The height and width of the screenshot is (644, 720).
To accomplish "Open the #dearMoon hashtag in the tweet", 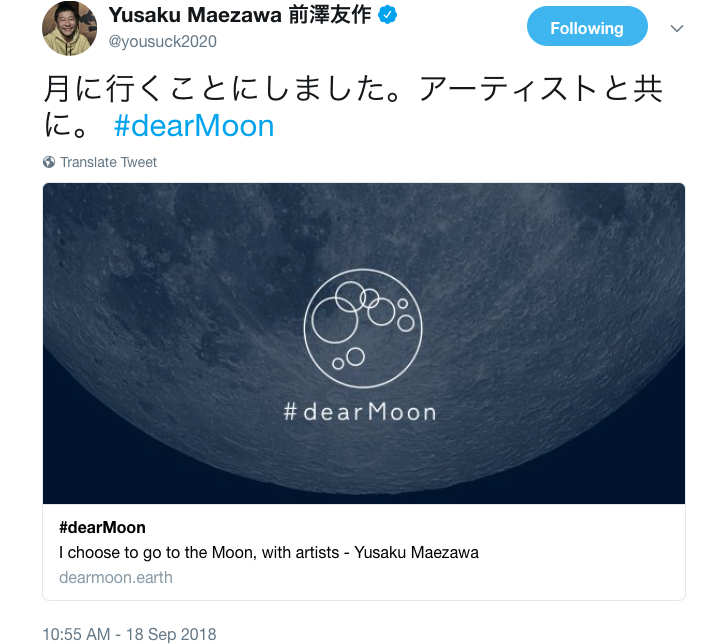I will click(x=194, y=125).
